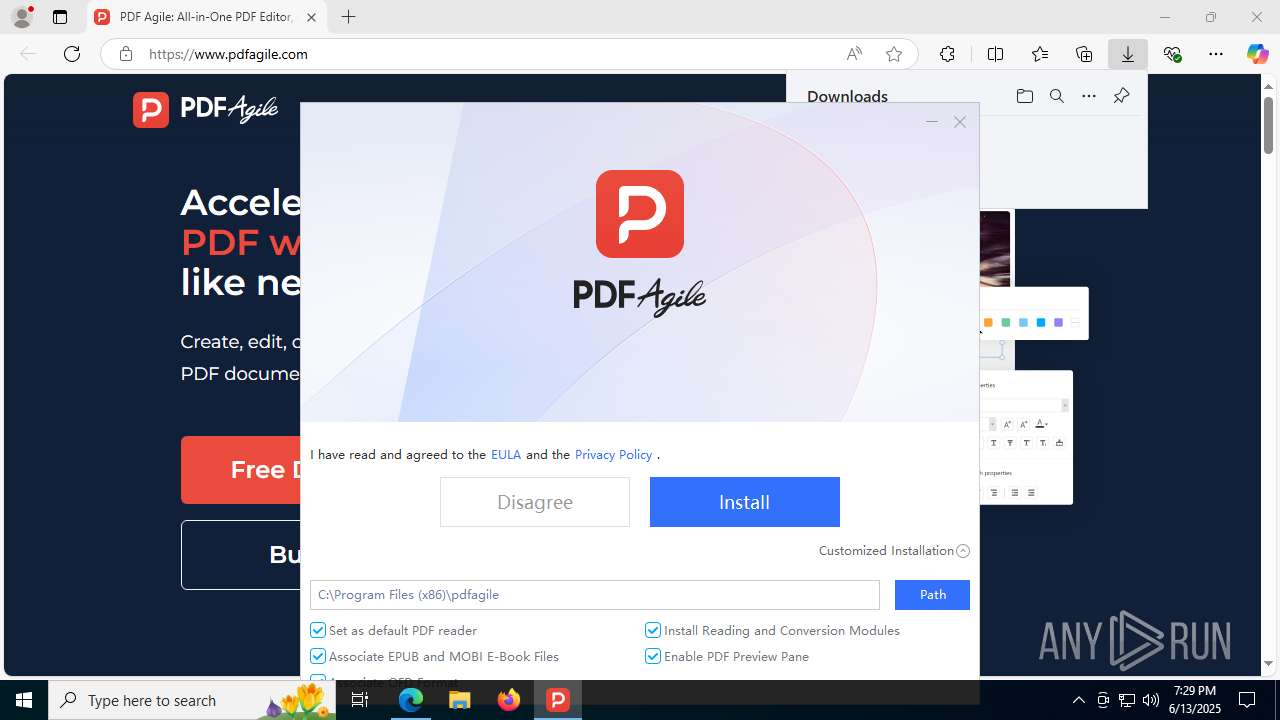Open Browser essentials icon

(x=1172, y=54)
